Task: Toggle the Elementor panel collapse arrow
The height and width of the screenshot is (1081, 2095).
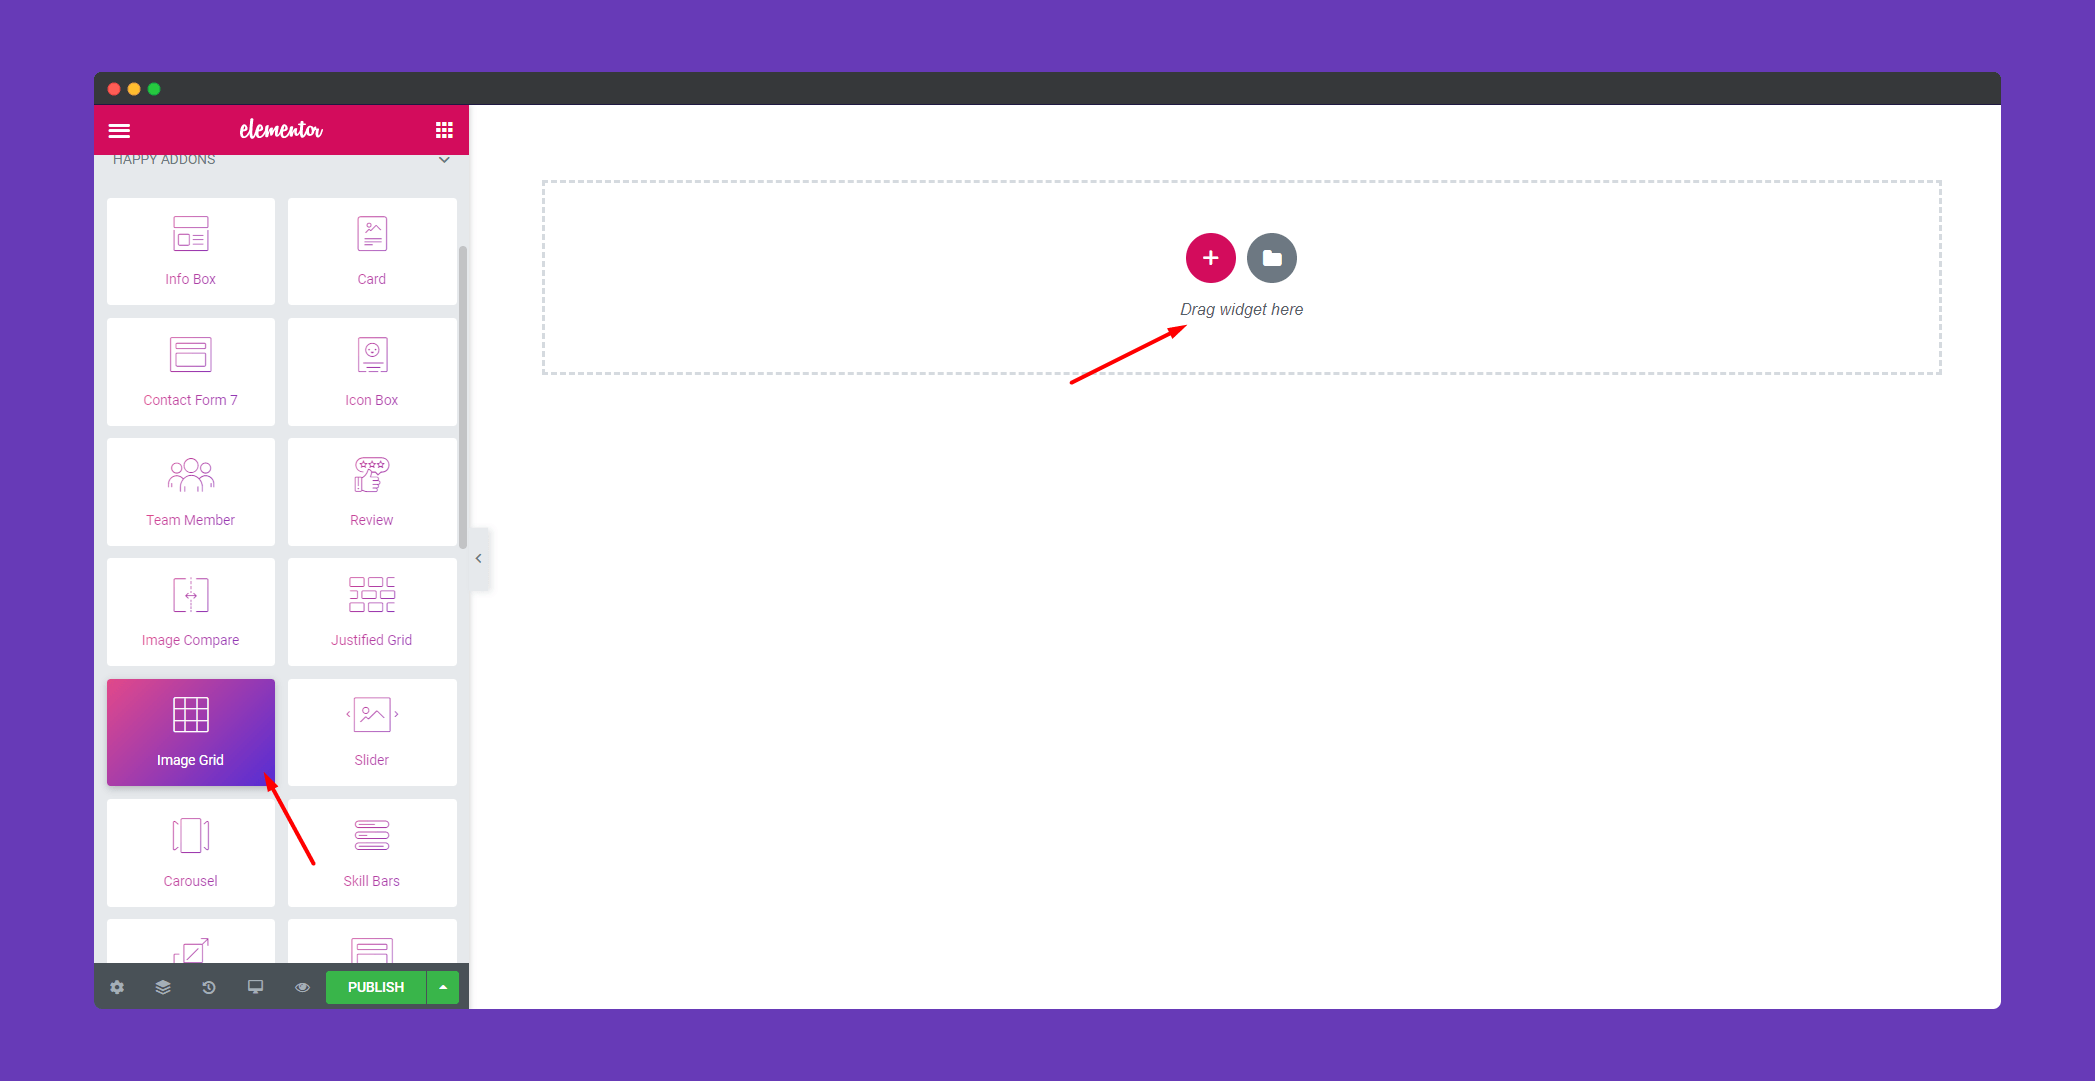Action: click(478, 557)
